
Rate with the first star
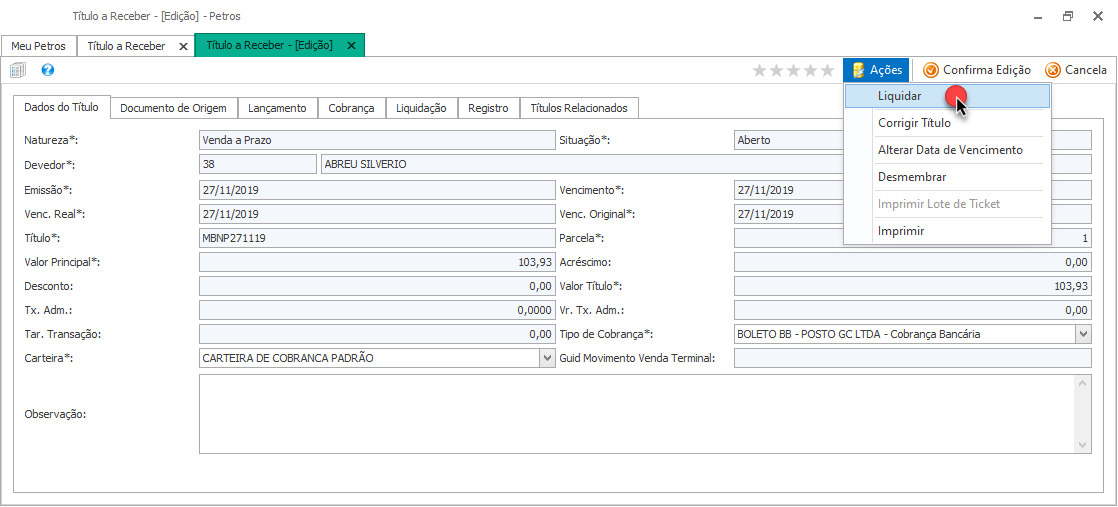coord(759,70)
